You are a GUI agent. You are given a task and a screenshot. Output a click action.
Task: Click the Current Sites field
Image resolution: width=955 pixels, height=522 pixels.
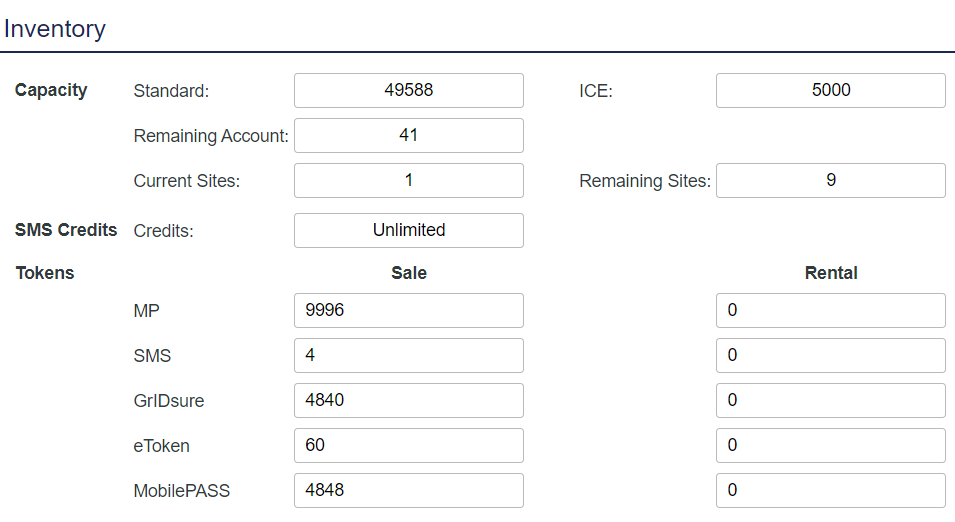point(408,180)
